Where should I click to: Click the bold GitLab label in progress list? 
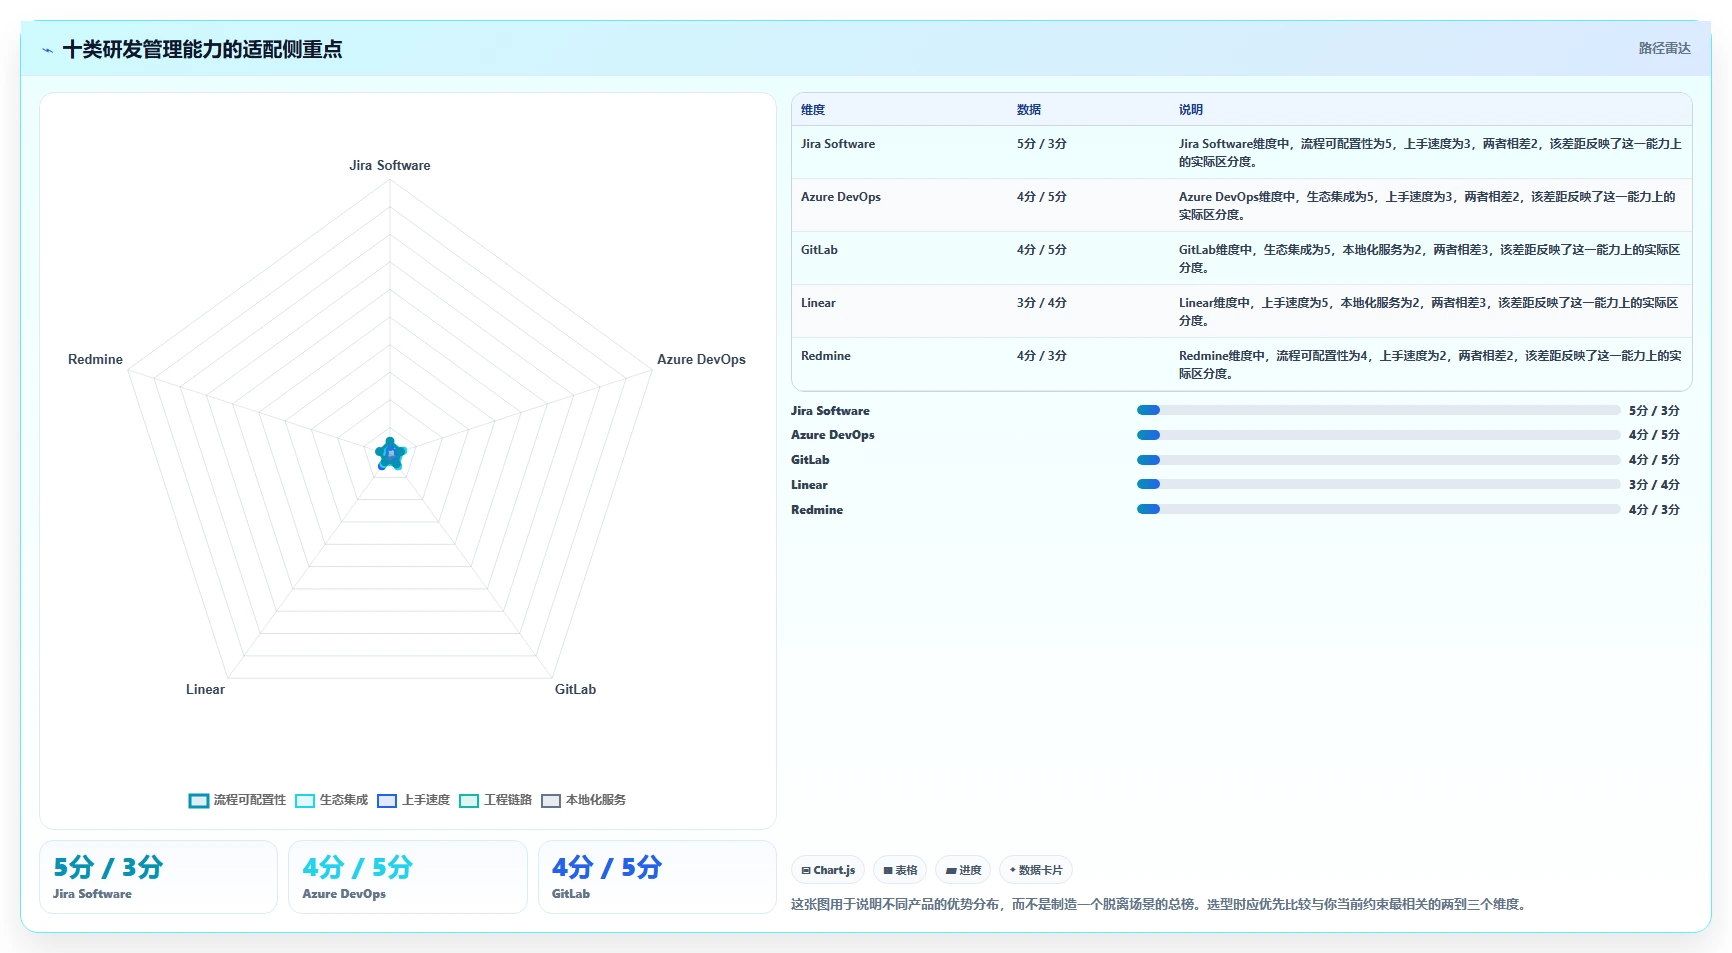point(810,460)
